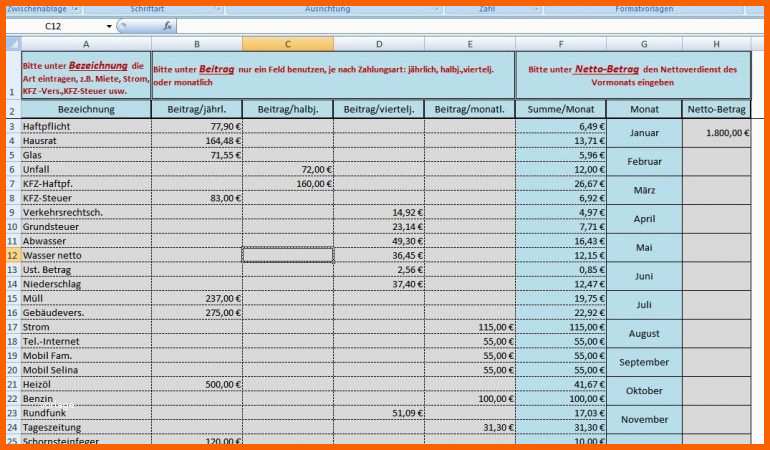Click the select-all corner of the grid

[11, 44]
